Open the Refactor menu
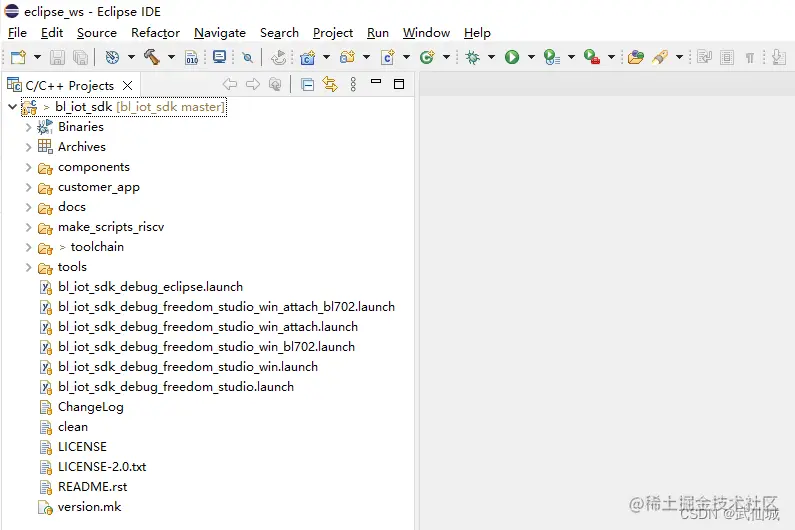The width and height of the screenshot is (795, 530). pyautogui.click(x=155, y=33)
